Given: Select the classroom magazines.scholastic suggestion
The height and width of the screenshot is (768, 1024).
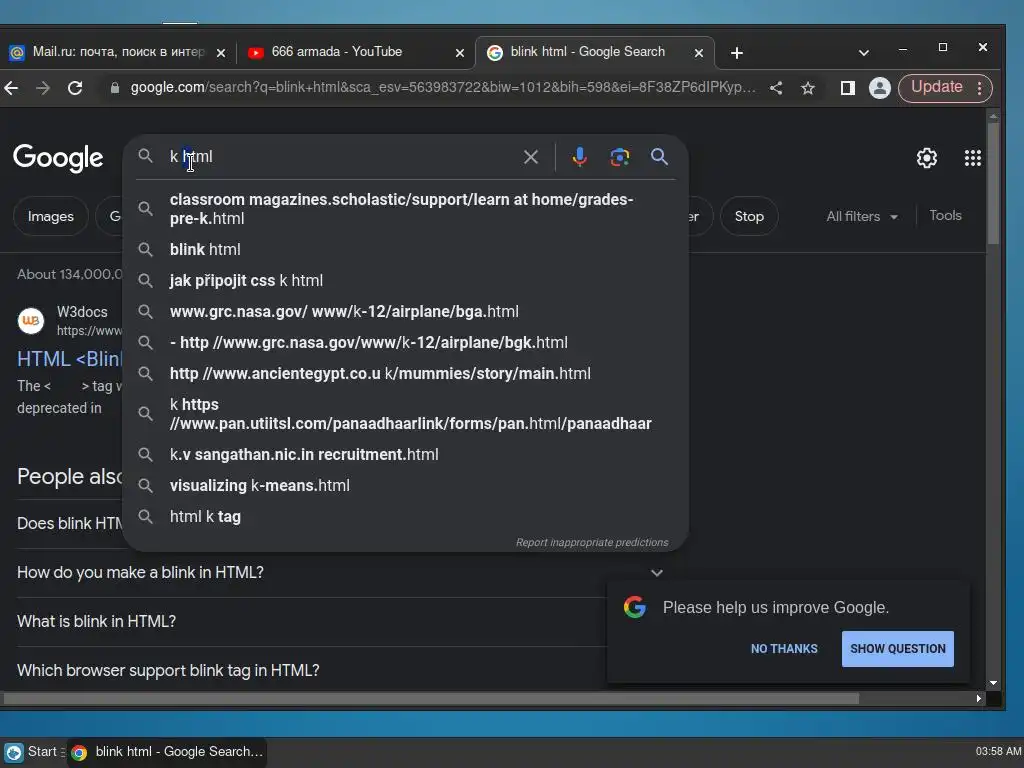Looking at the screenshot, I should coord(405,209).
